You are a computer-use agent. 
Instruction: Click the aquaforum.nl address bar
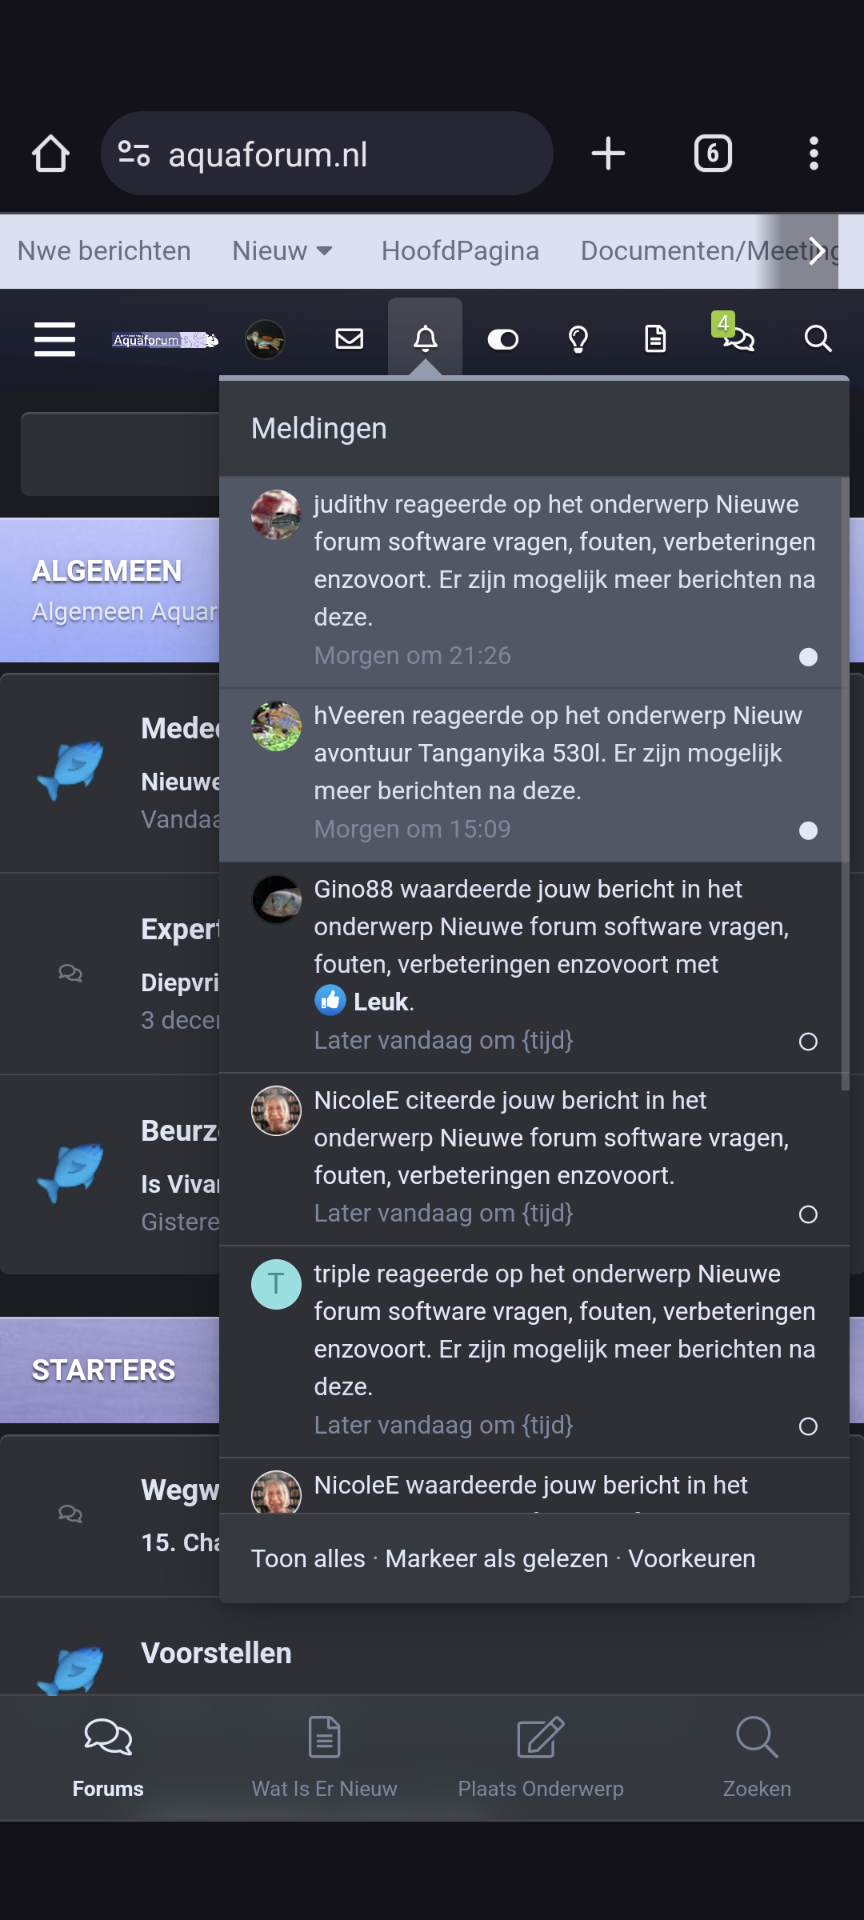(x=327, y=154)
